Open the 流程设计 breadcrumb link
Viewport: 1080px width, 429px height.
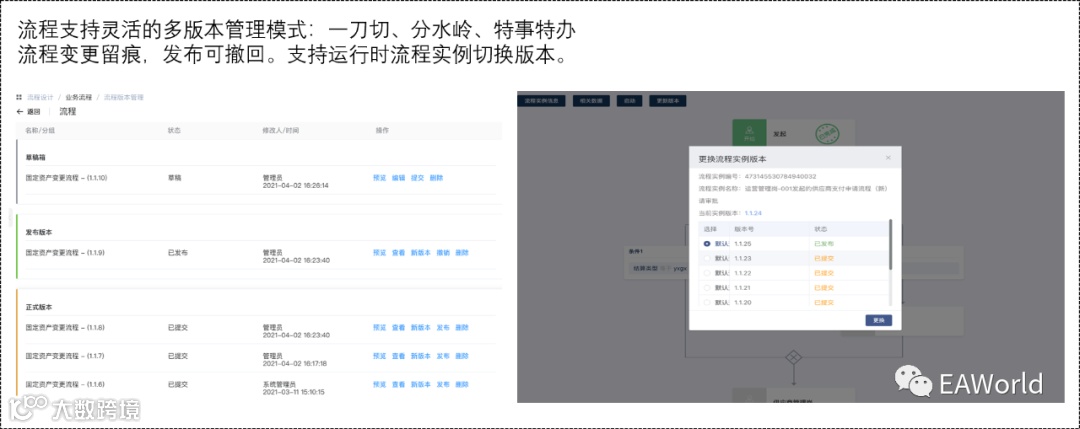click(40, 97)
